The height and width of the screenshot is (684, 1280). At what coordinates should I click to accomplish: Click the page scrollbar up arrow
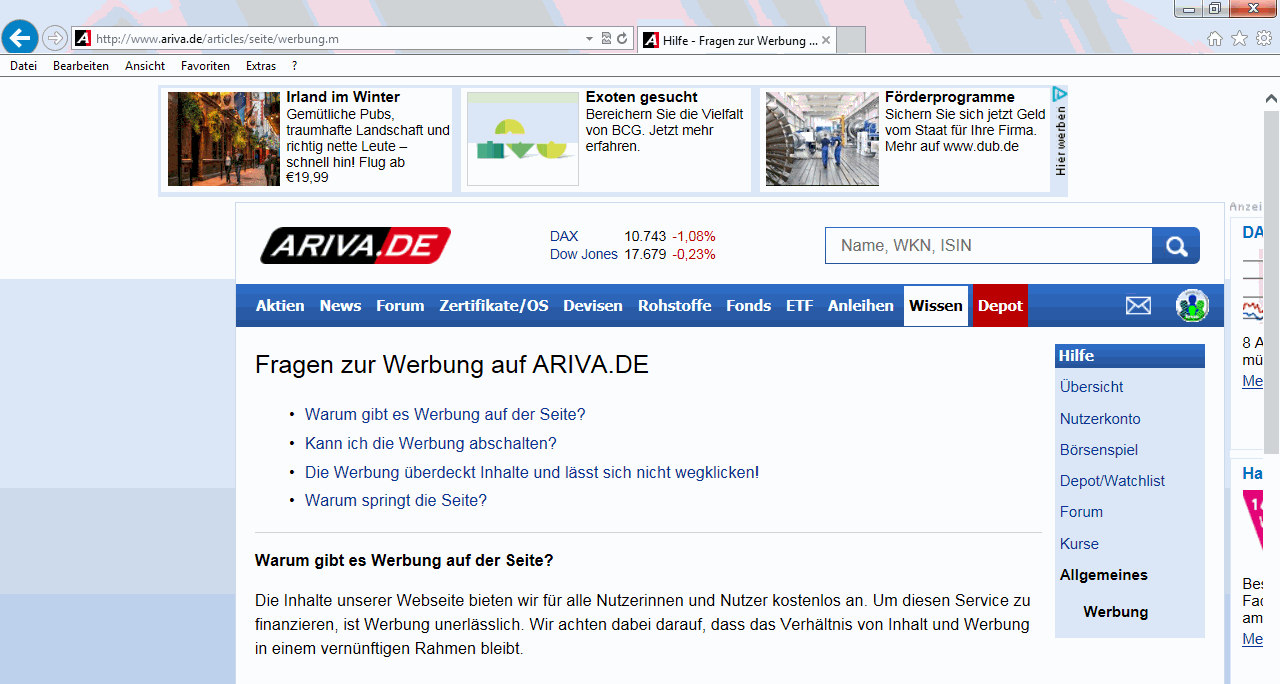(x=1271, y=98)
